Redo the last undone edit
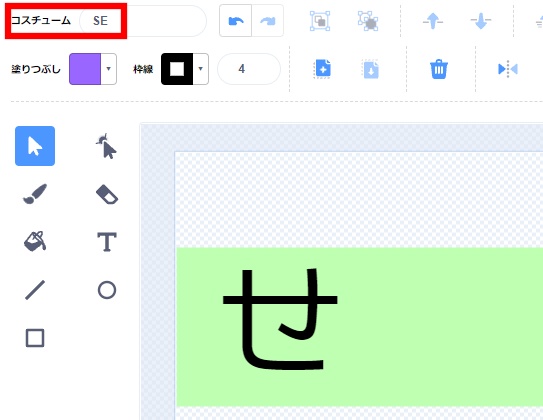This screenshot has height=420, width=543. (268, 21)
